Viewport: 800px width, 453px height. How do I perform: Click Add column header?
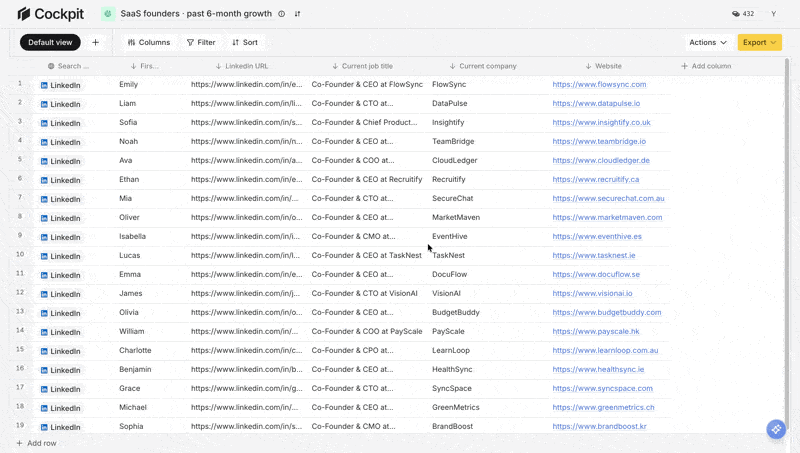pos(706,66)
